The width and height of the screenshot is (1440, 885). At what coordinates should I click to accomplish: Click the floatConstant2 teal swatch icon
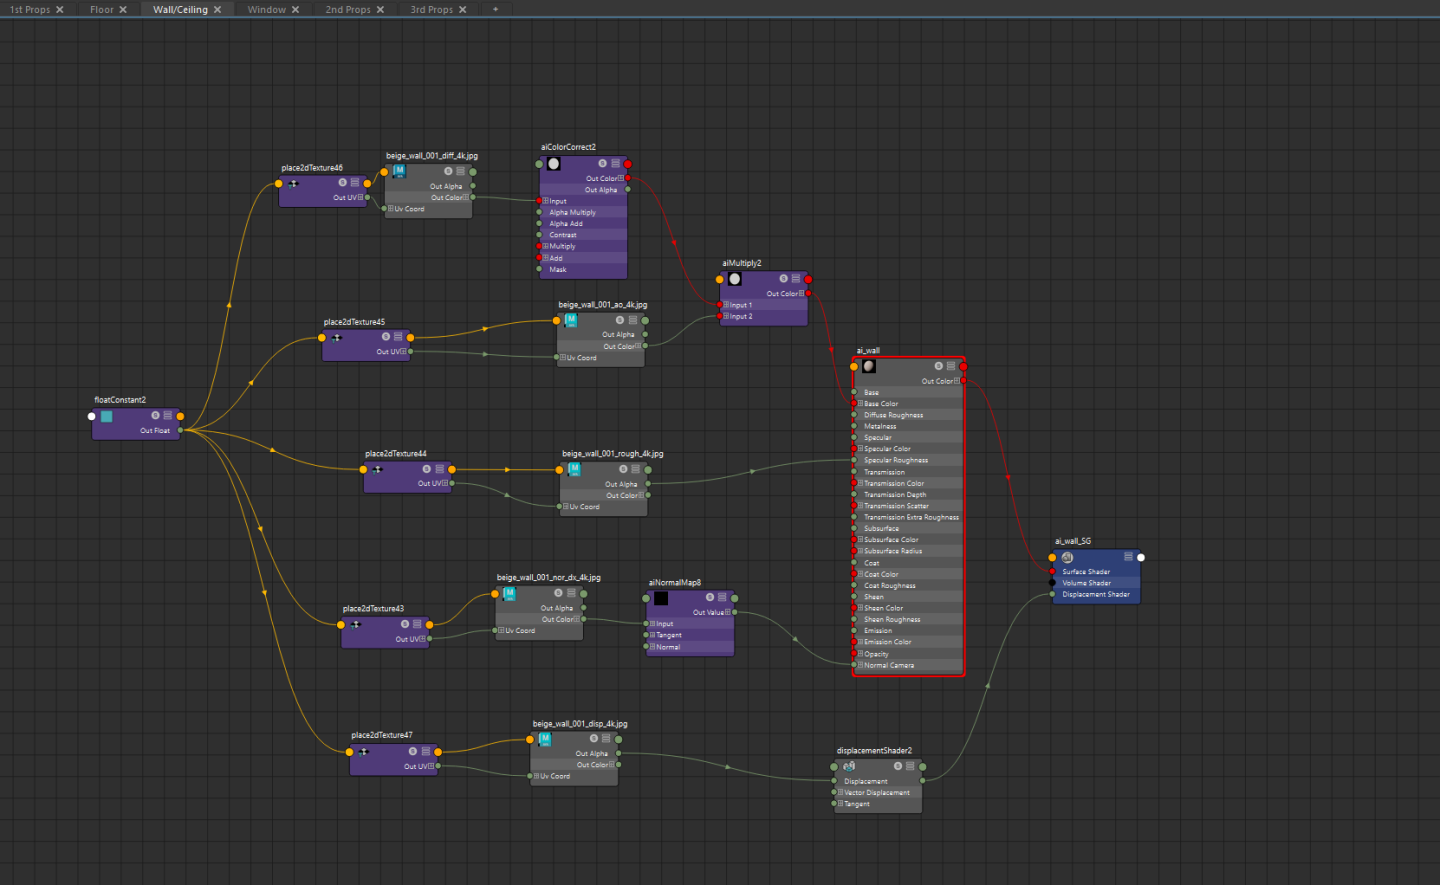click(107, 416)
